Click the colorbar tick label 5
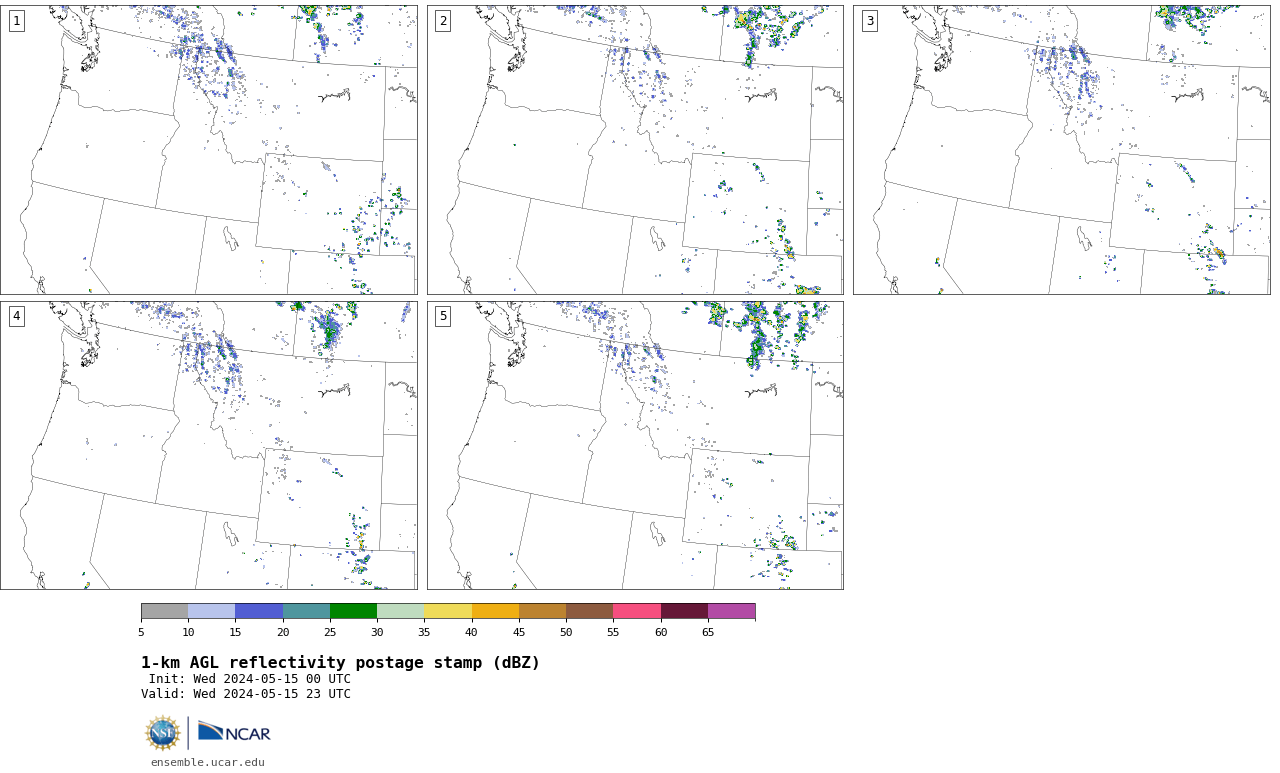Screen dimensions: 1280x773 141,632
